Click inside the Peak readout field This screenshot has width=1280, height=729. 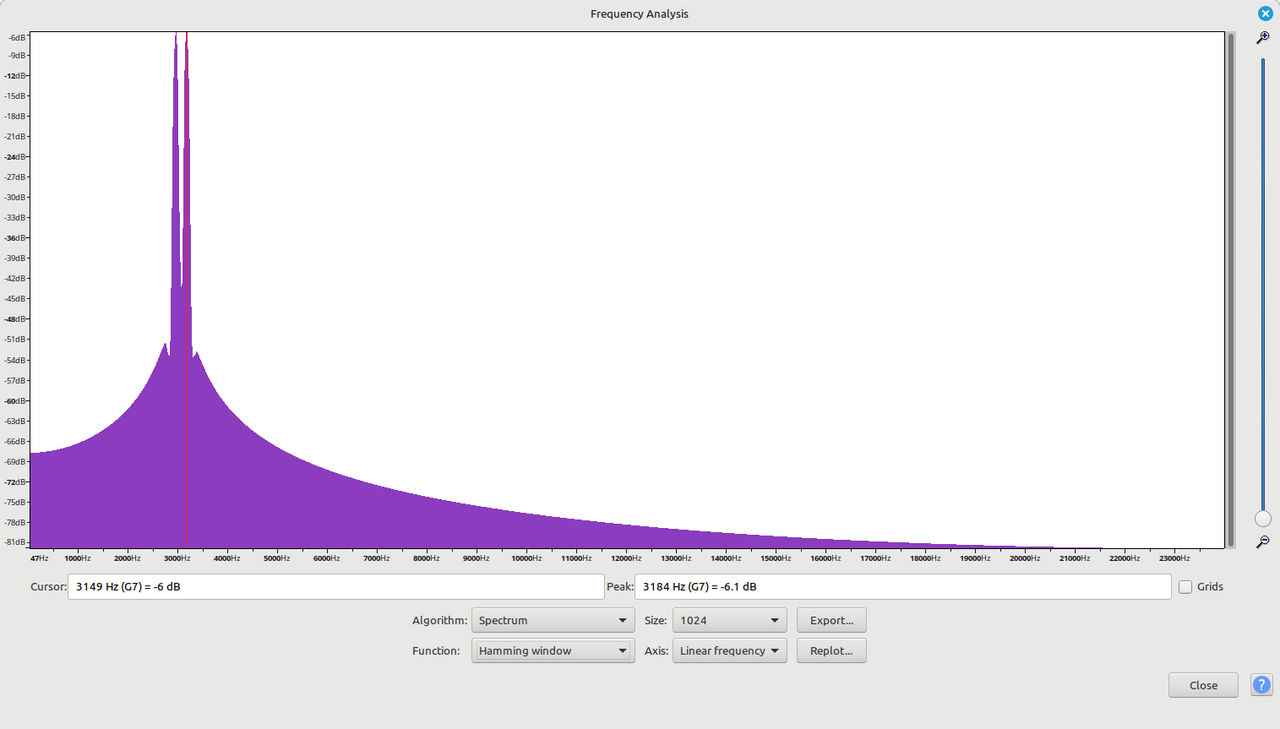(902, 587)
